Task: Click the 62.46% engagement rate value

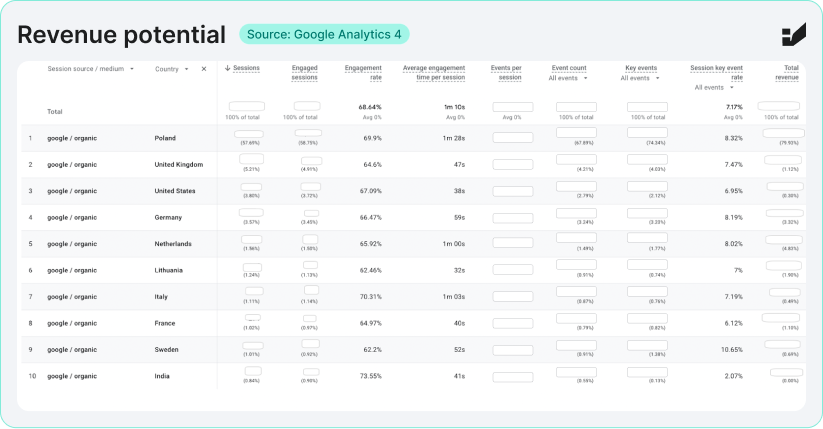Action: 371,270
